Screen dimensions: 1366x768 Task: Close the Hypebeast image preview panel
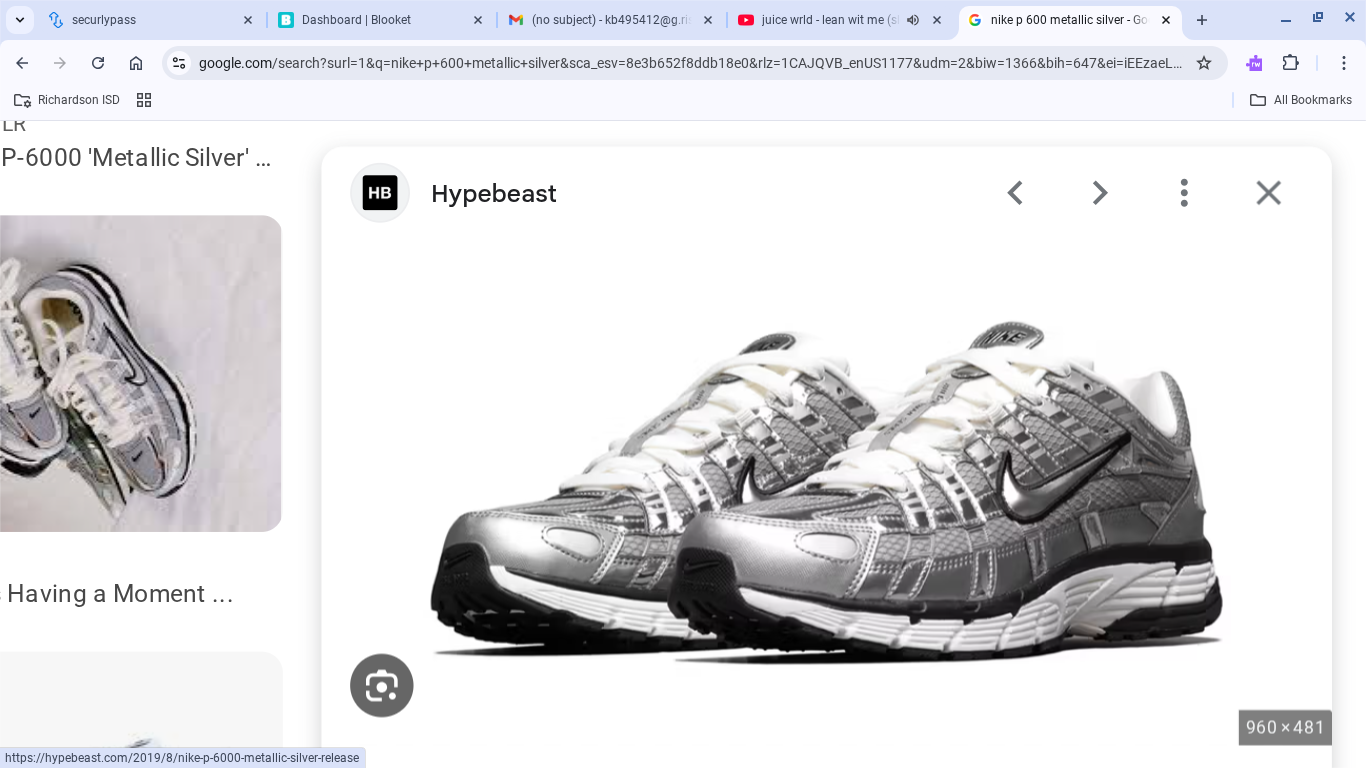1268,193
